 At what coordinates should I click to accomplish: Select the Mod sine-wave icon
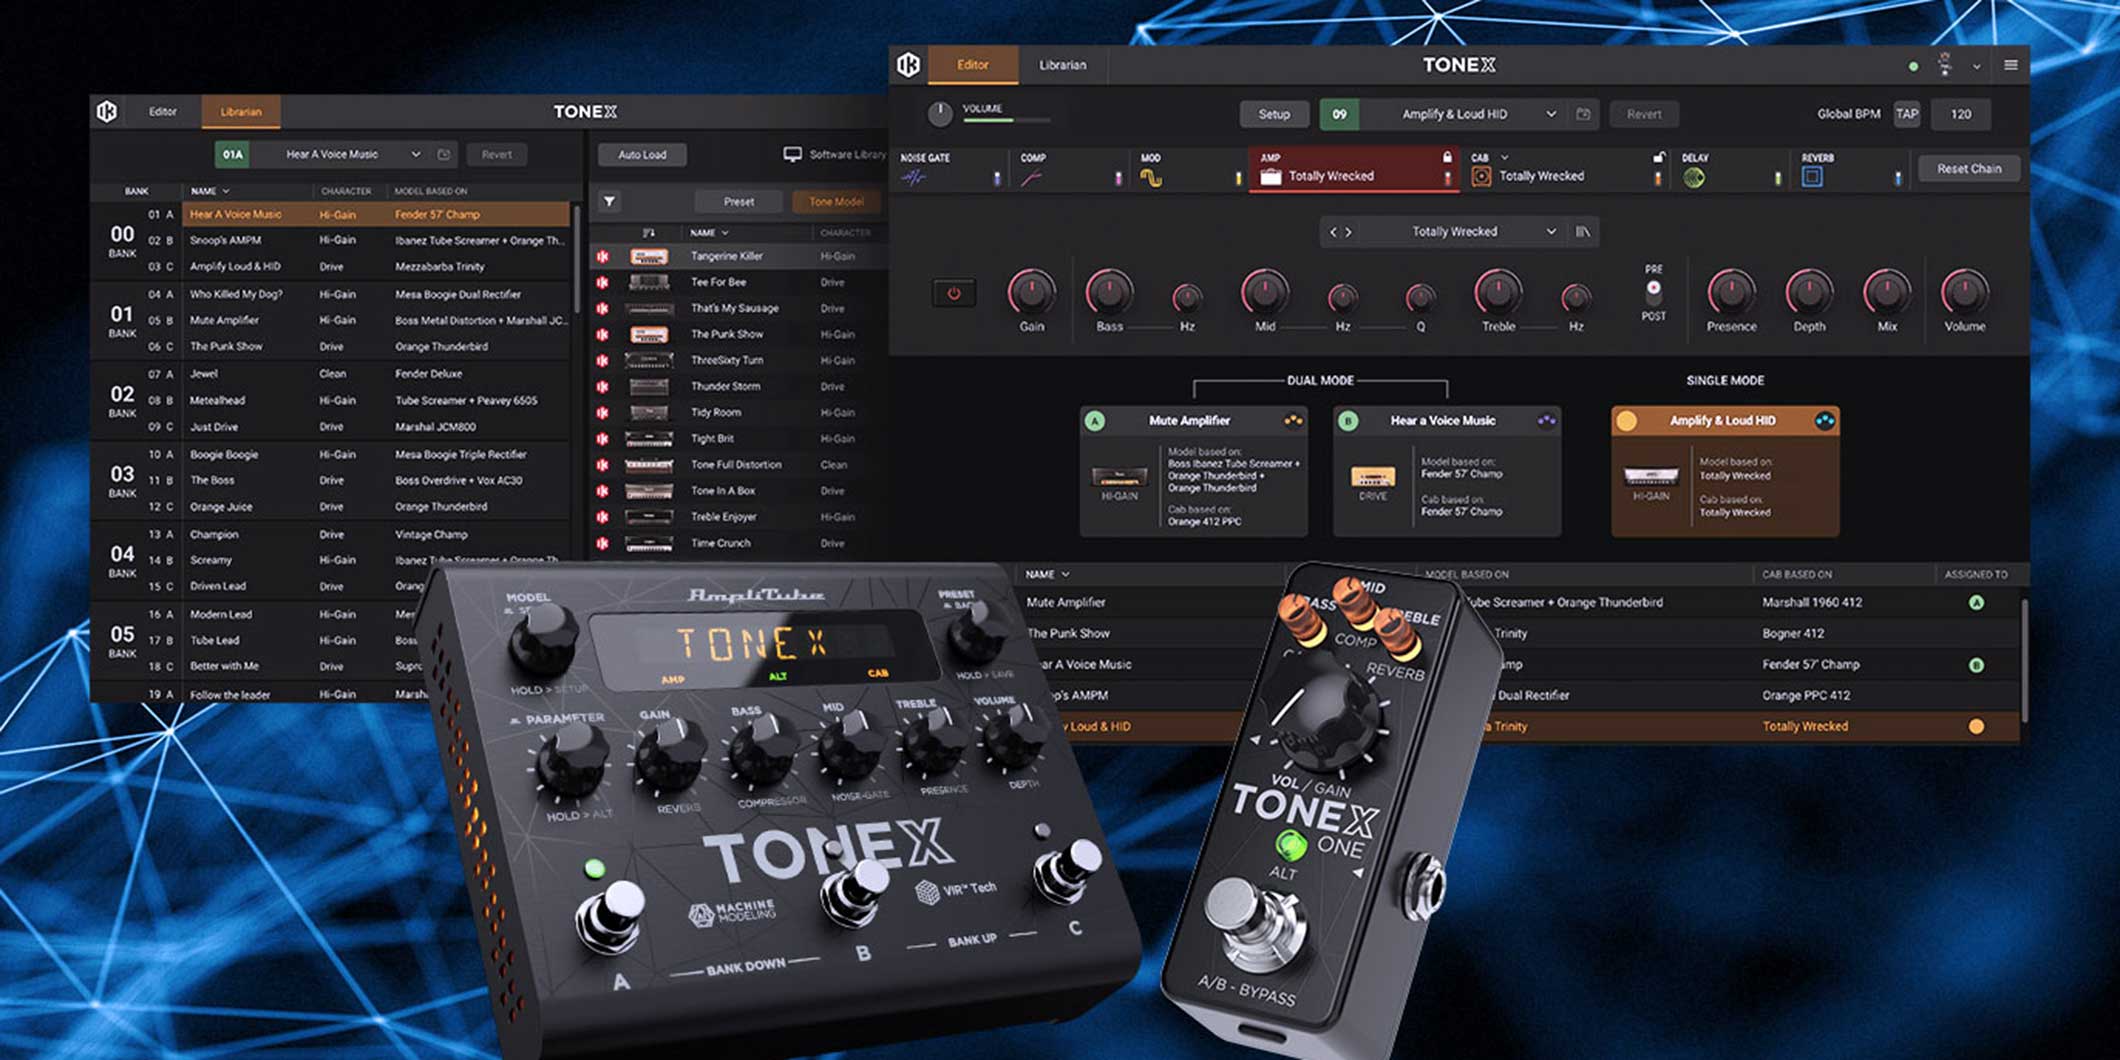tap(1151, 178)
